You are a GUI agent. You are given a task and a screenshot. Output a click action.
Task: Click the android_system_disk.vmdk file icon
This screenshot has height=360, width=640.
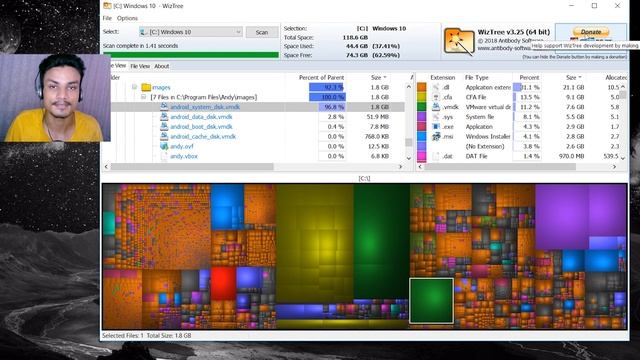[164, 107]
